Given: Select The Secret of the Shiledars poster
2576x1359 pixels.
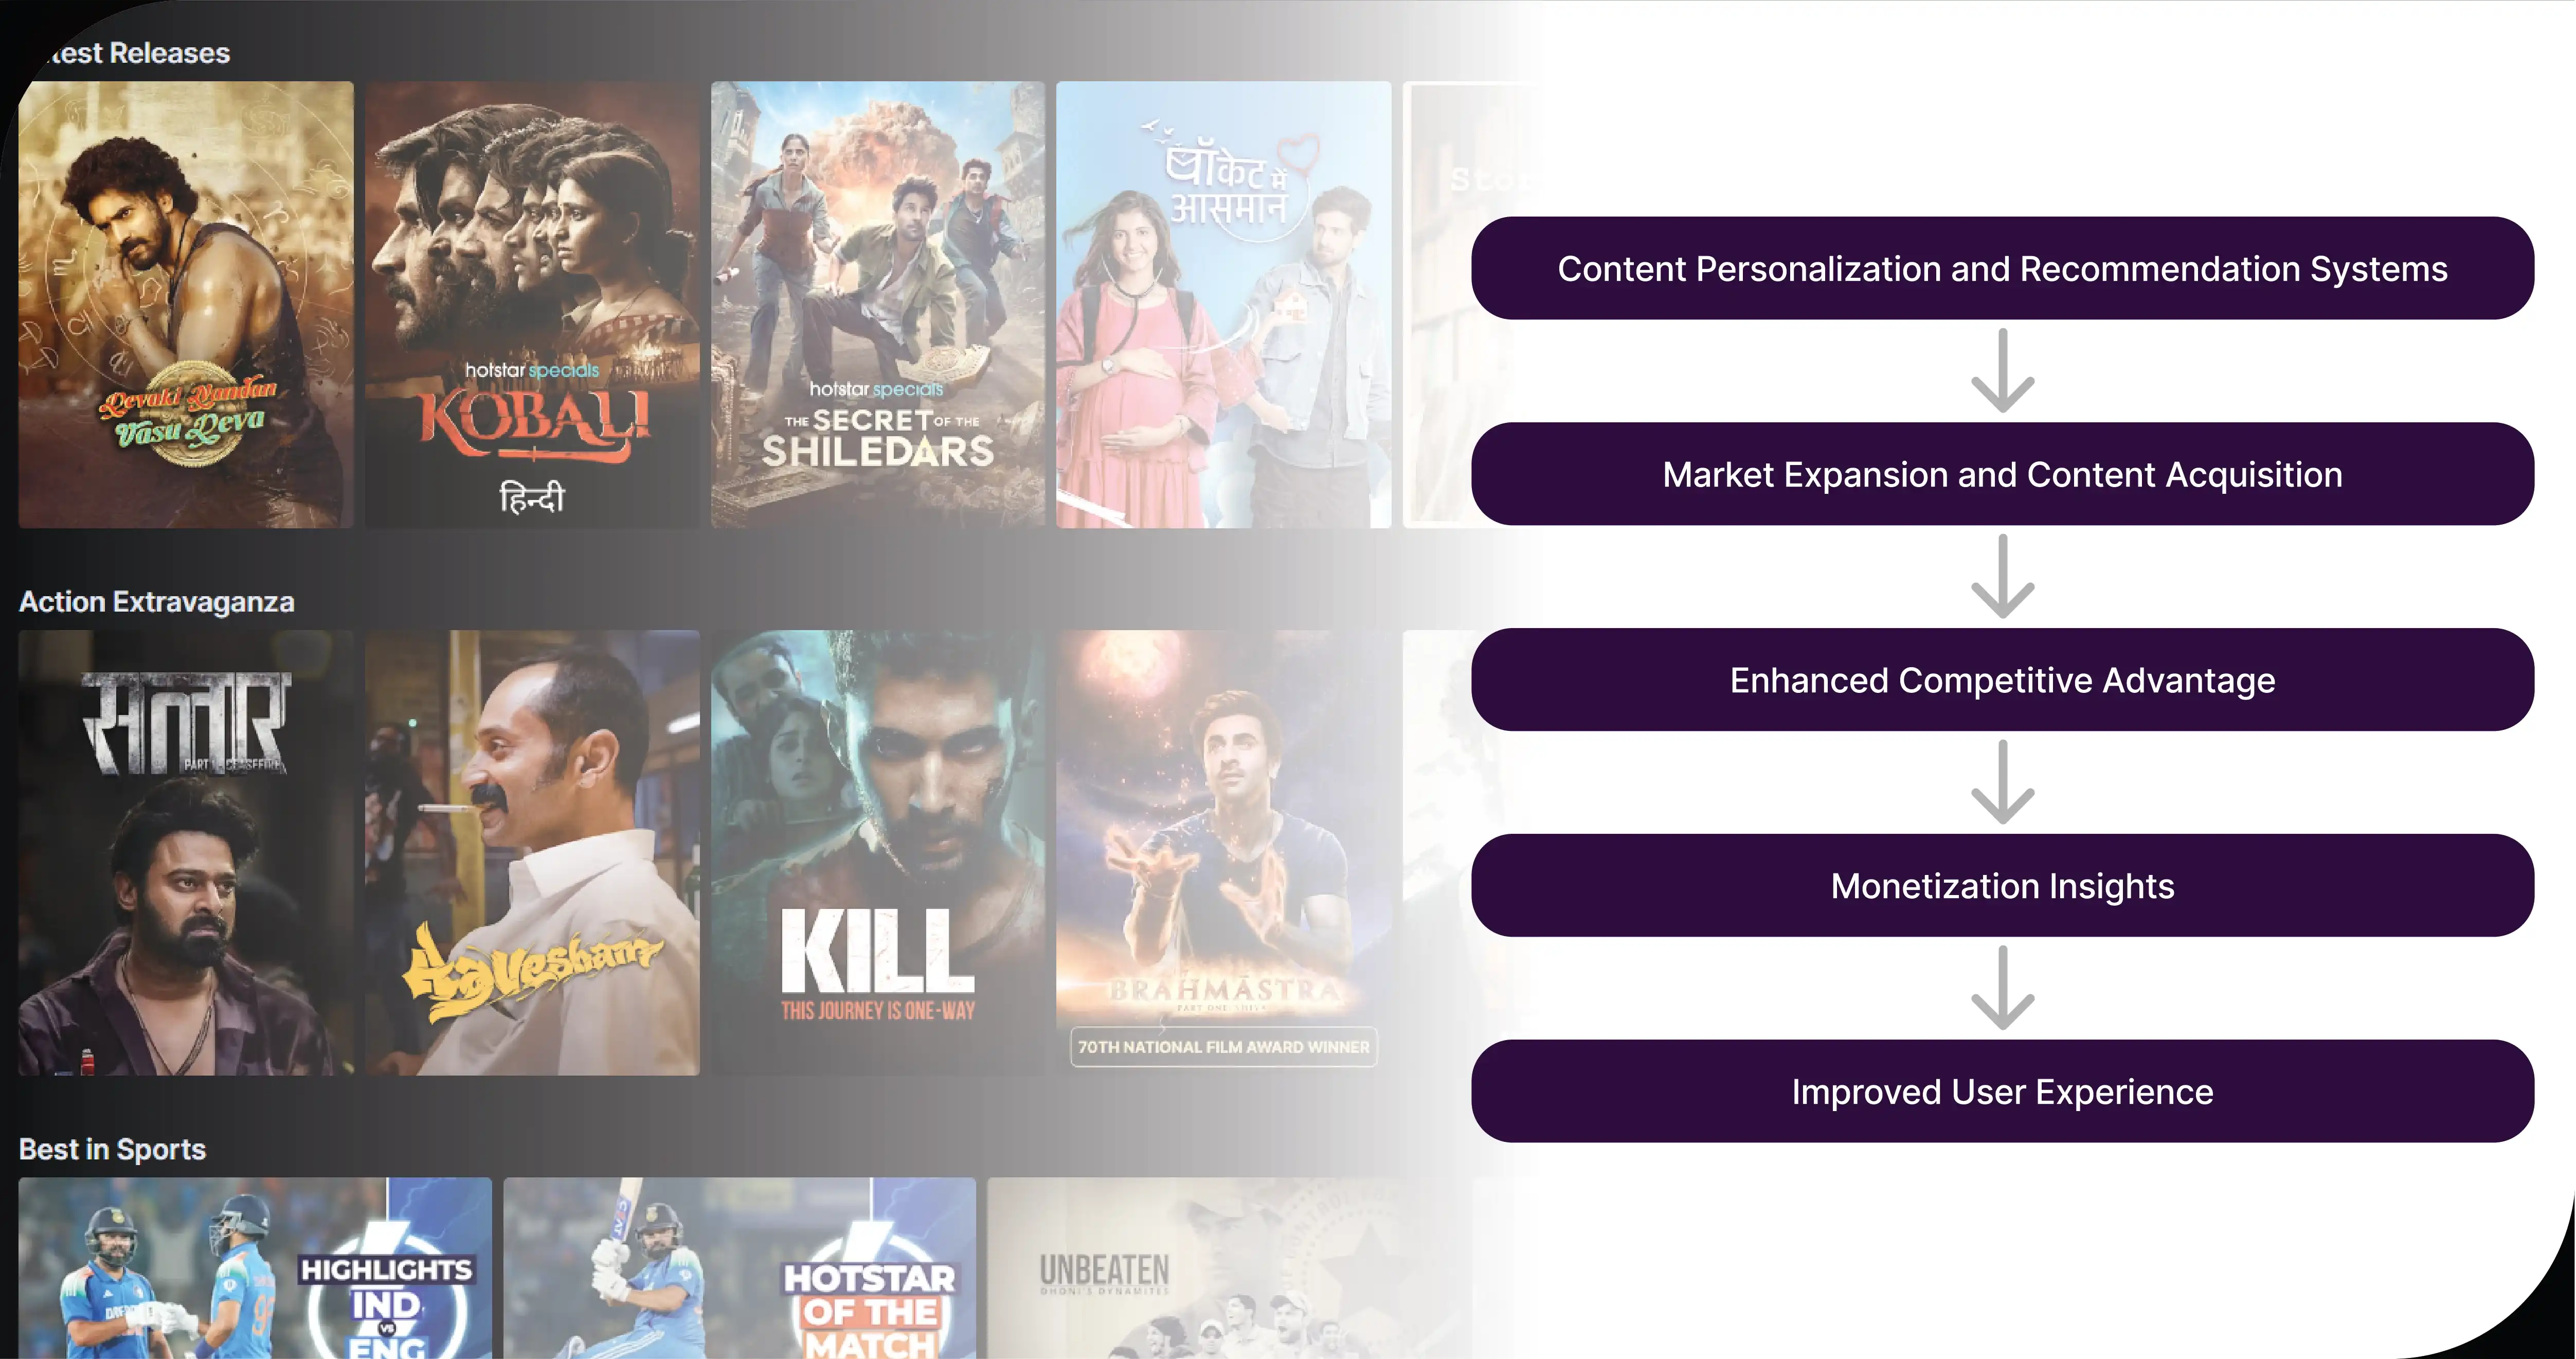Looking at the screenshot, I should pyautogui.click(x=878, y=304).
